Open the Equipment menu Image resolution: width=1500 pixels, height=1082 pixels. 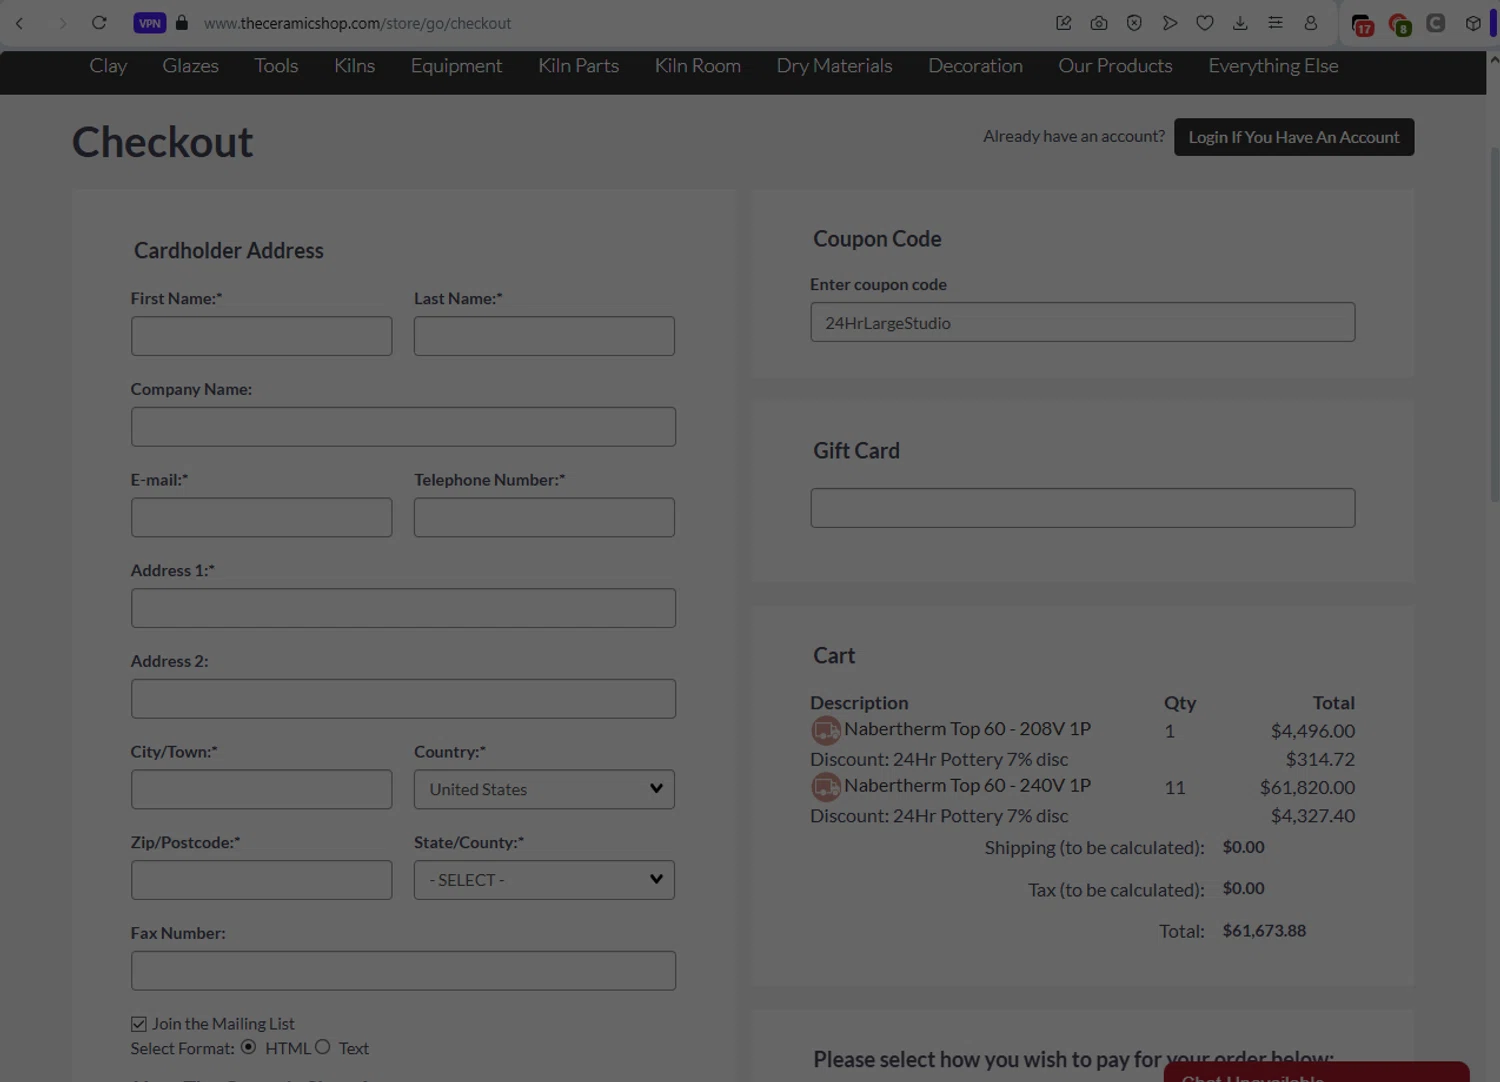456,66
